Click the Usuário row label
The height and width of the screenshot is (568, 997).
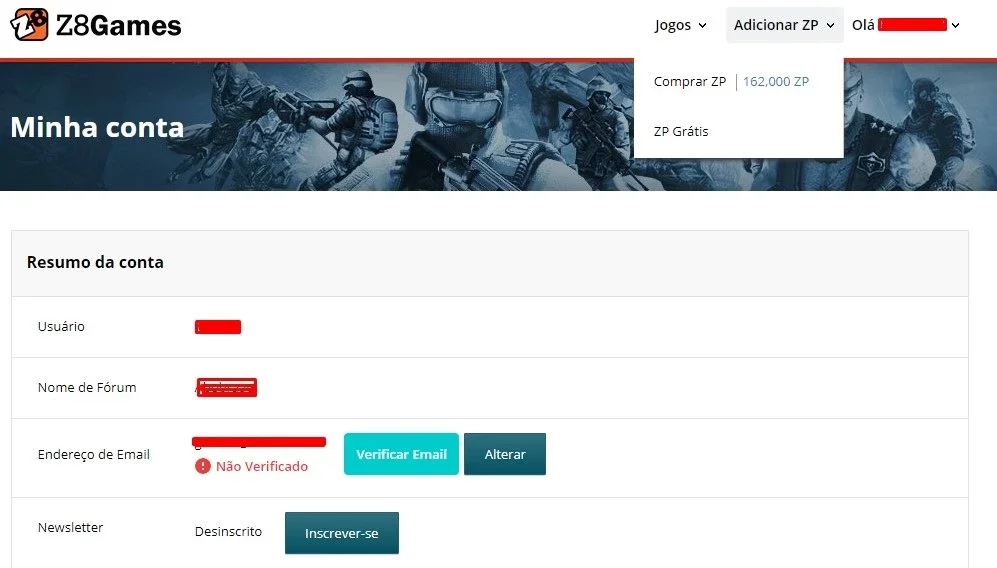[x=61, y=326]
